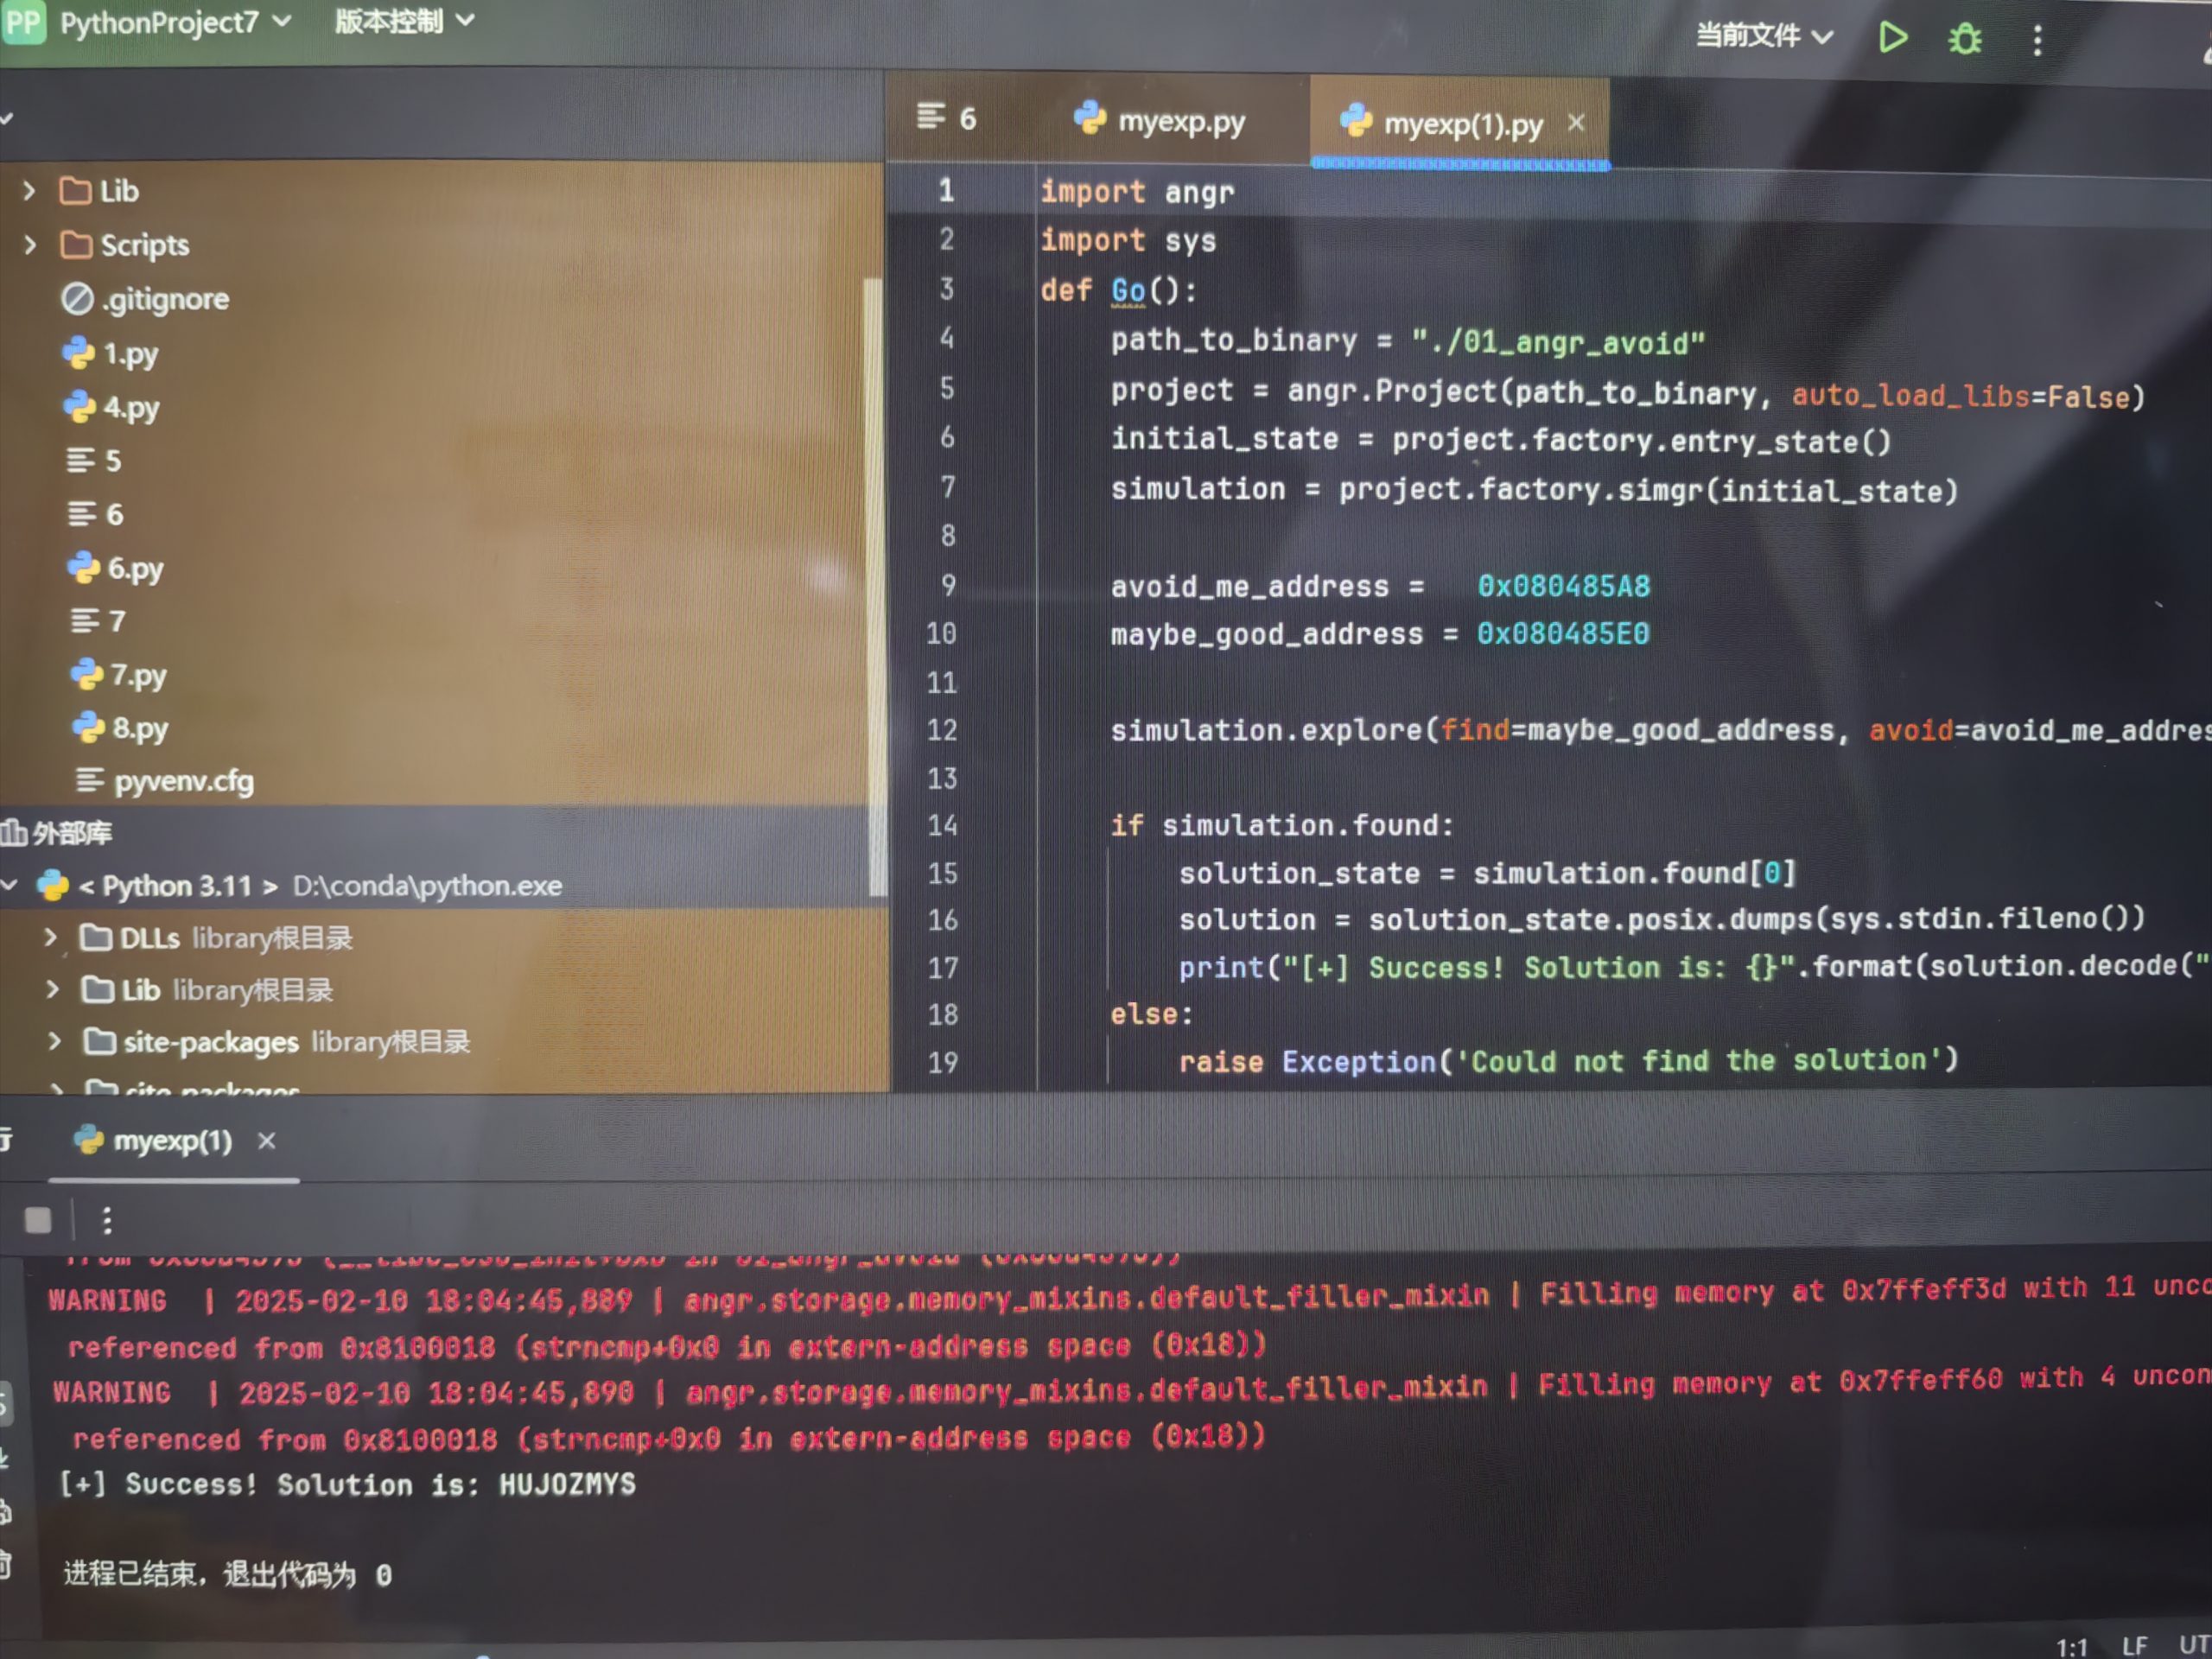This screenshot has width=2212, height=1659.
Task: Expand the Lib library root folder
Action: (x=52, y=989)
